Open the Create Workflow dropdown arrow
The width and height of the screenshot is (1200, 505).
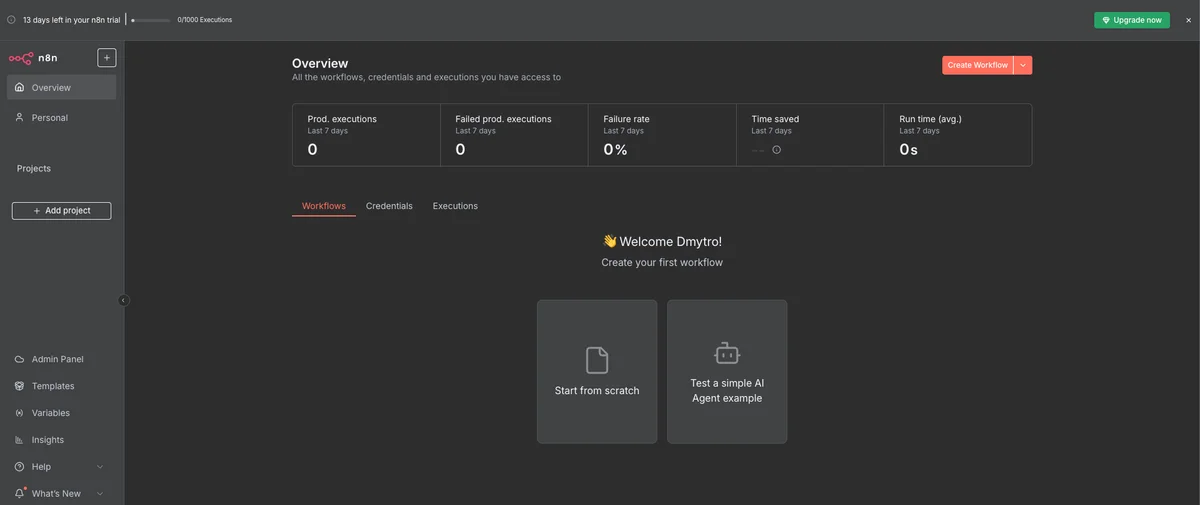pyautogui.click(x=1023, y=65)
